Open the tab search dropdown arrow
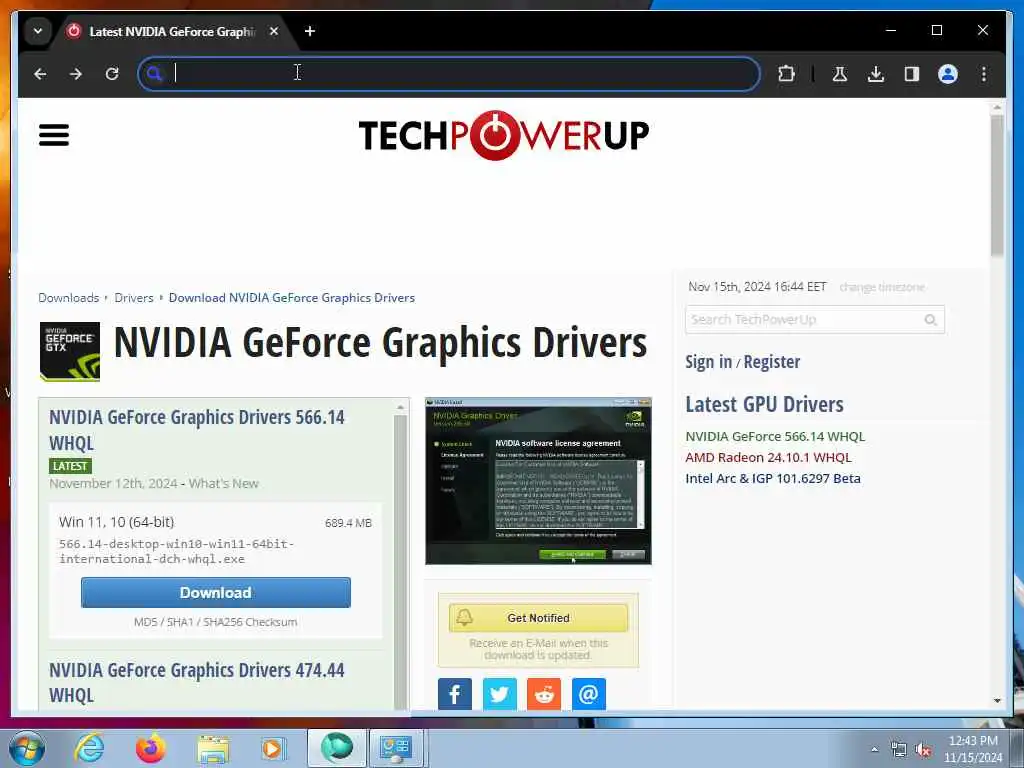 (38, 31)
